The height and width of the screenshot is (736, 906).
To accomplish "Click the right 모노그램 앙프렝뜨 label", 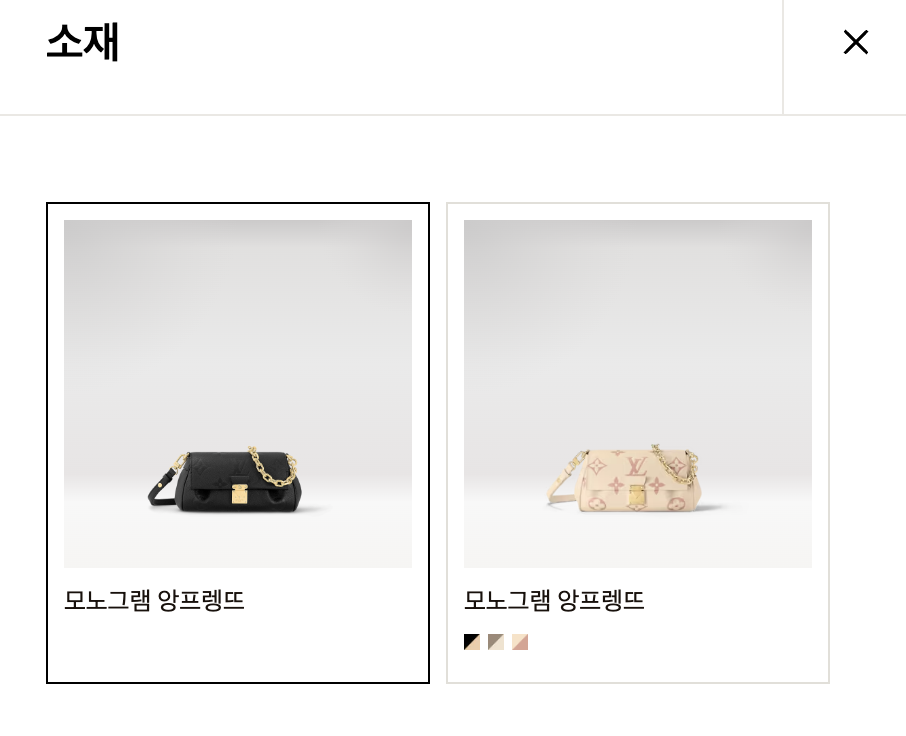I will (x=554, y=600).
